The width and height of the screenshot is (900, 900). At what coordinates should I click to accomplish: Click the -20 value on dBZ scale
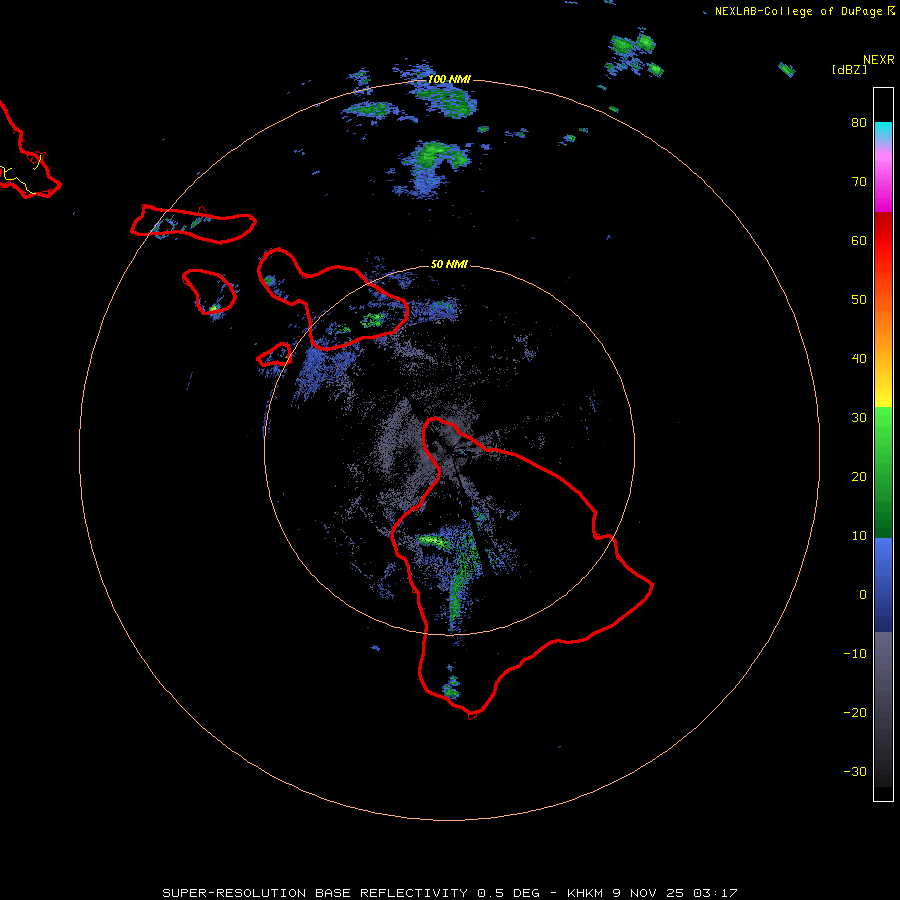tap(855, 713)
